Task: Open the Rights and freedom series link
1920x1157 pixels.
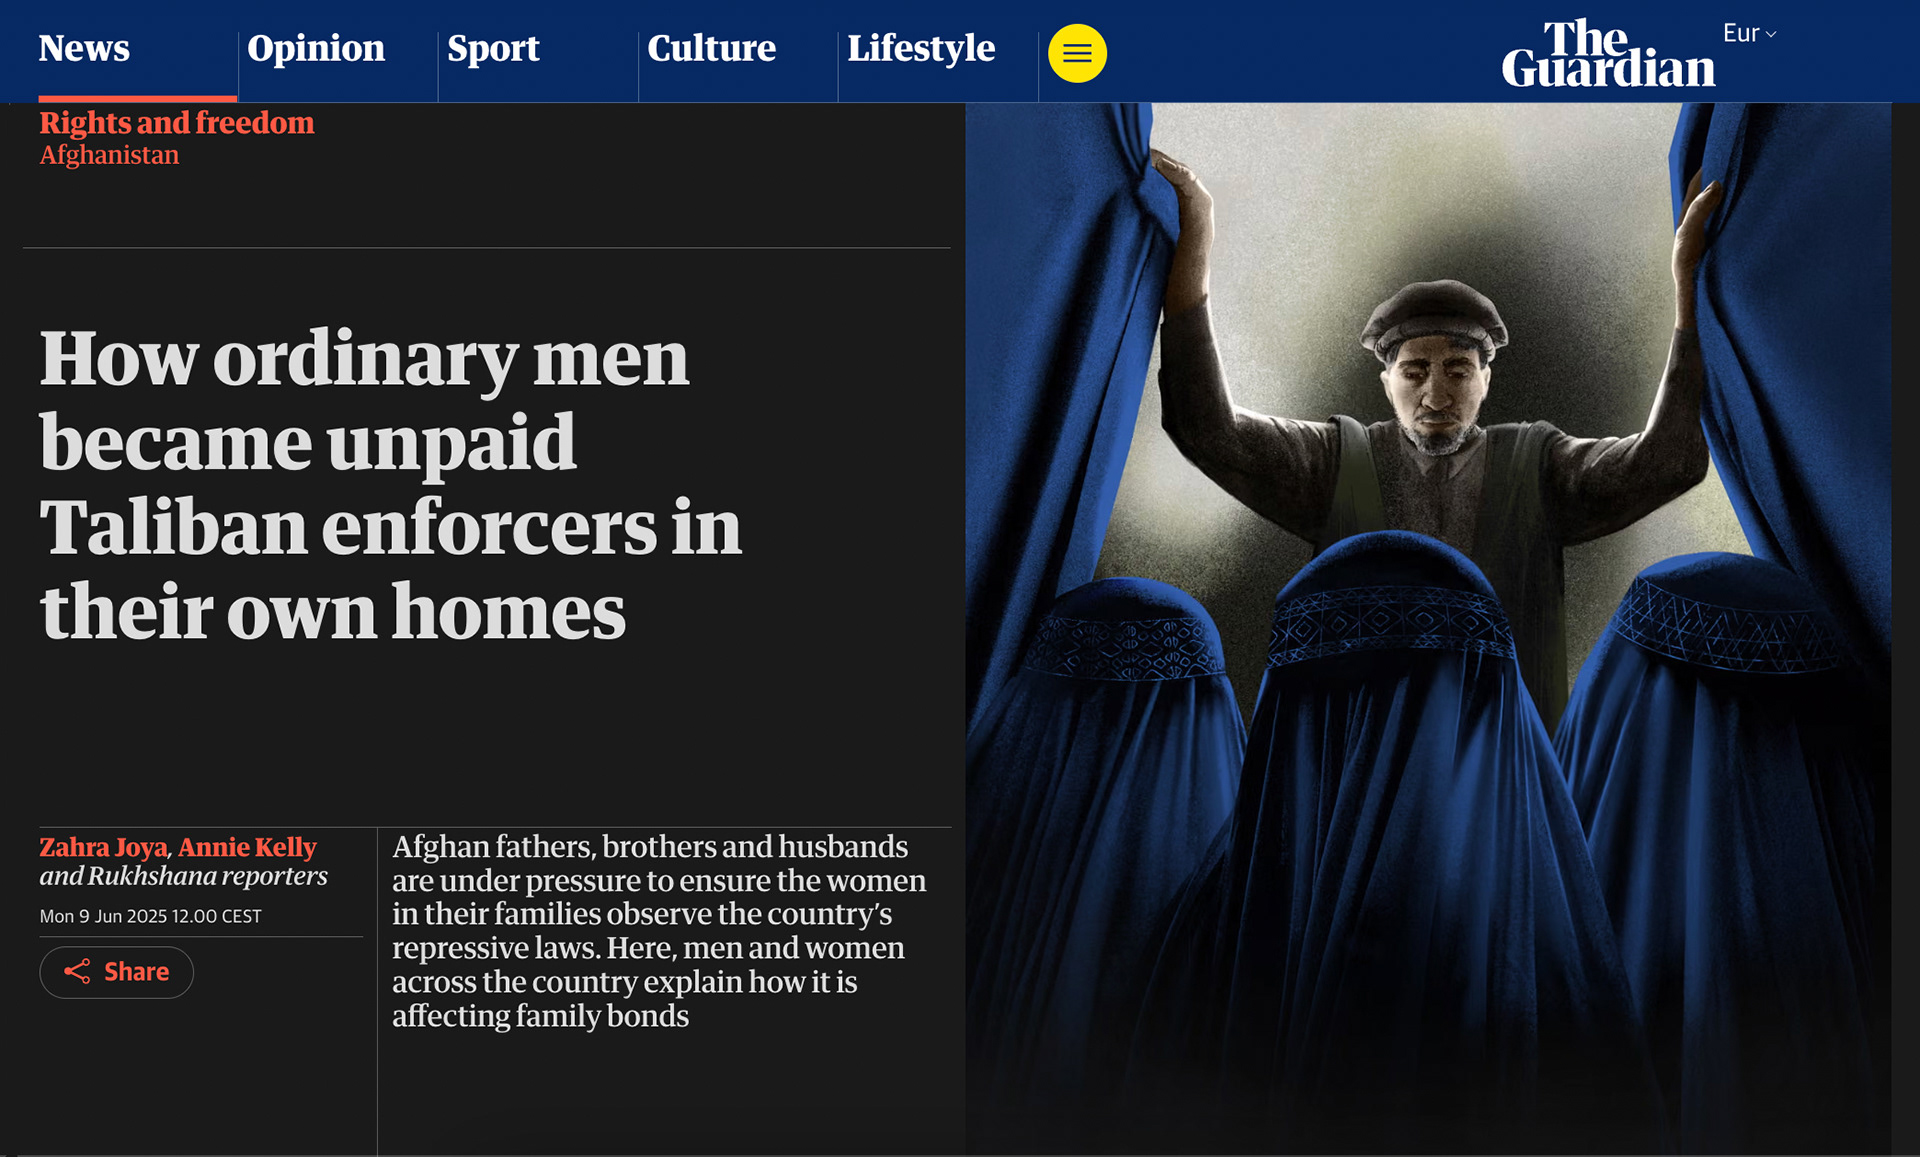Action: point(177,123)
